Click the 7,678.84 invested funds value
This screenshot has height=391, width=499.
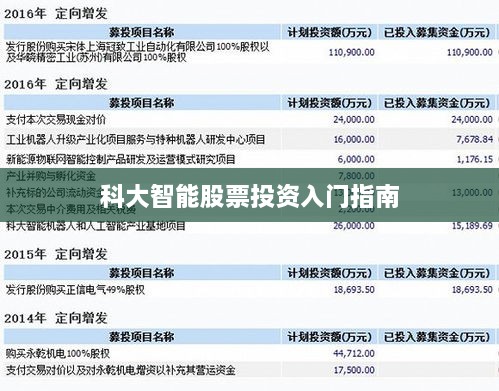474,140
